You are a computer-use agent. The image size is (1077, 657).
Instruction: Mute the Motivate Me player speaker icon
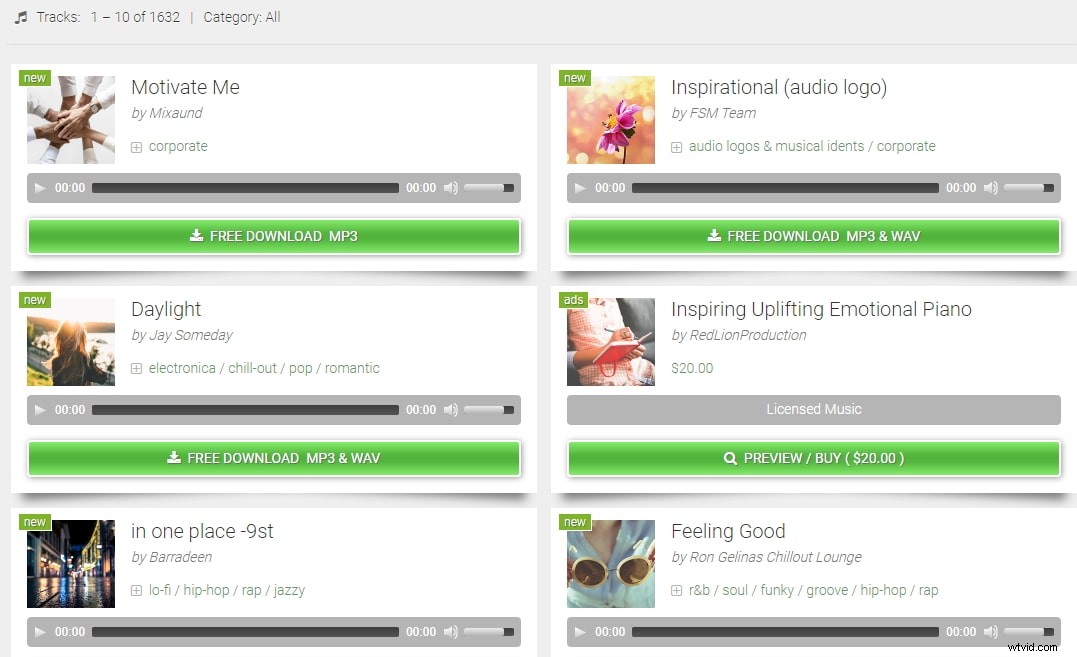451,188
